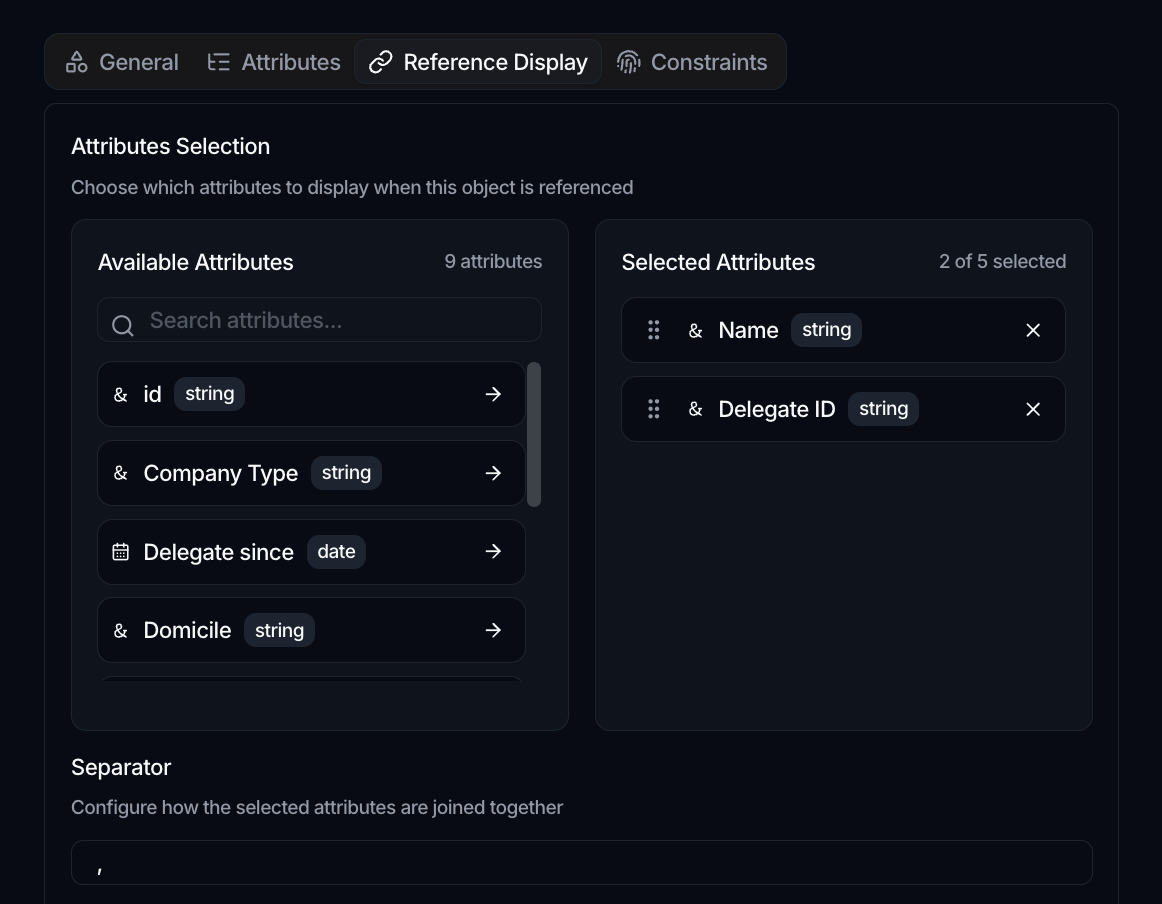Click the string badge next to Delegate ID
Image resolution: width=1162 pixels, height=904 pixels.
pos(883,409)
